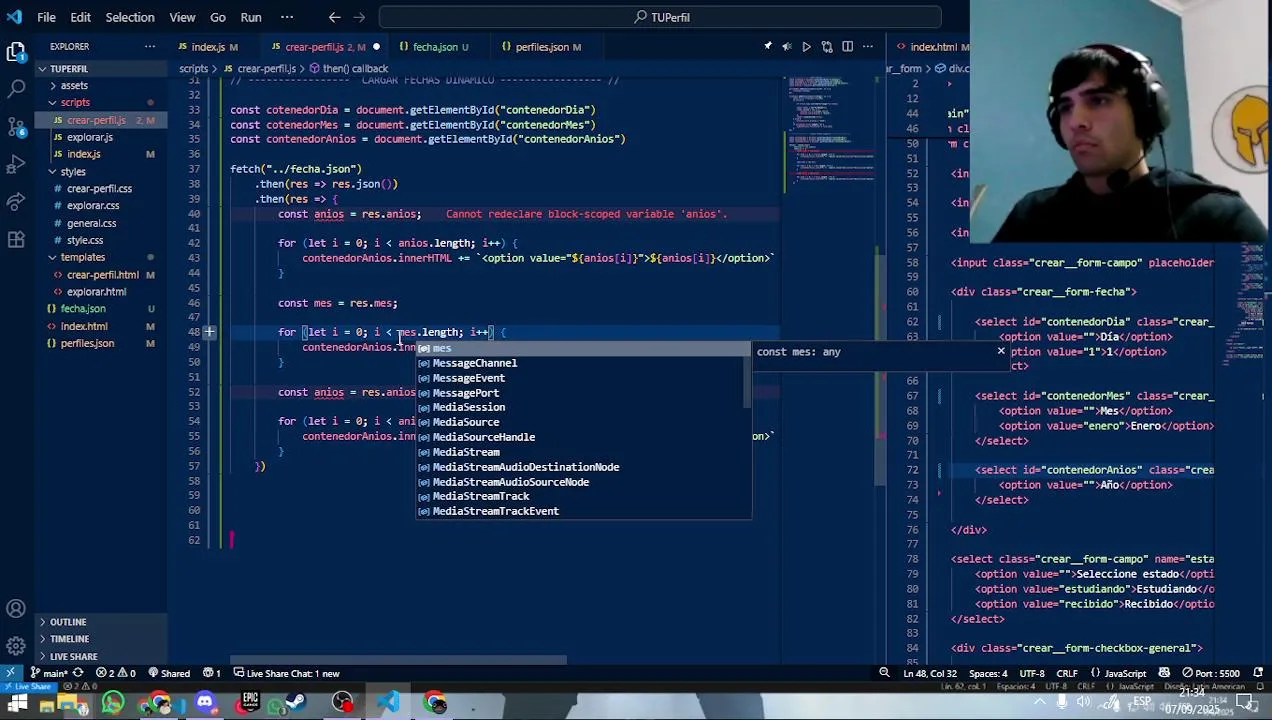The width and height of the screenshot is (1272, 720).
Task: Open the Go menu
Action: click(x=218, y=17)
